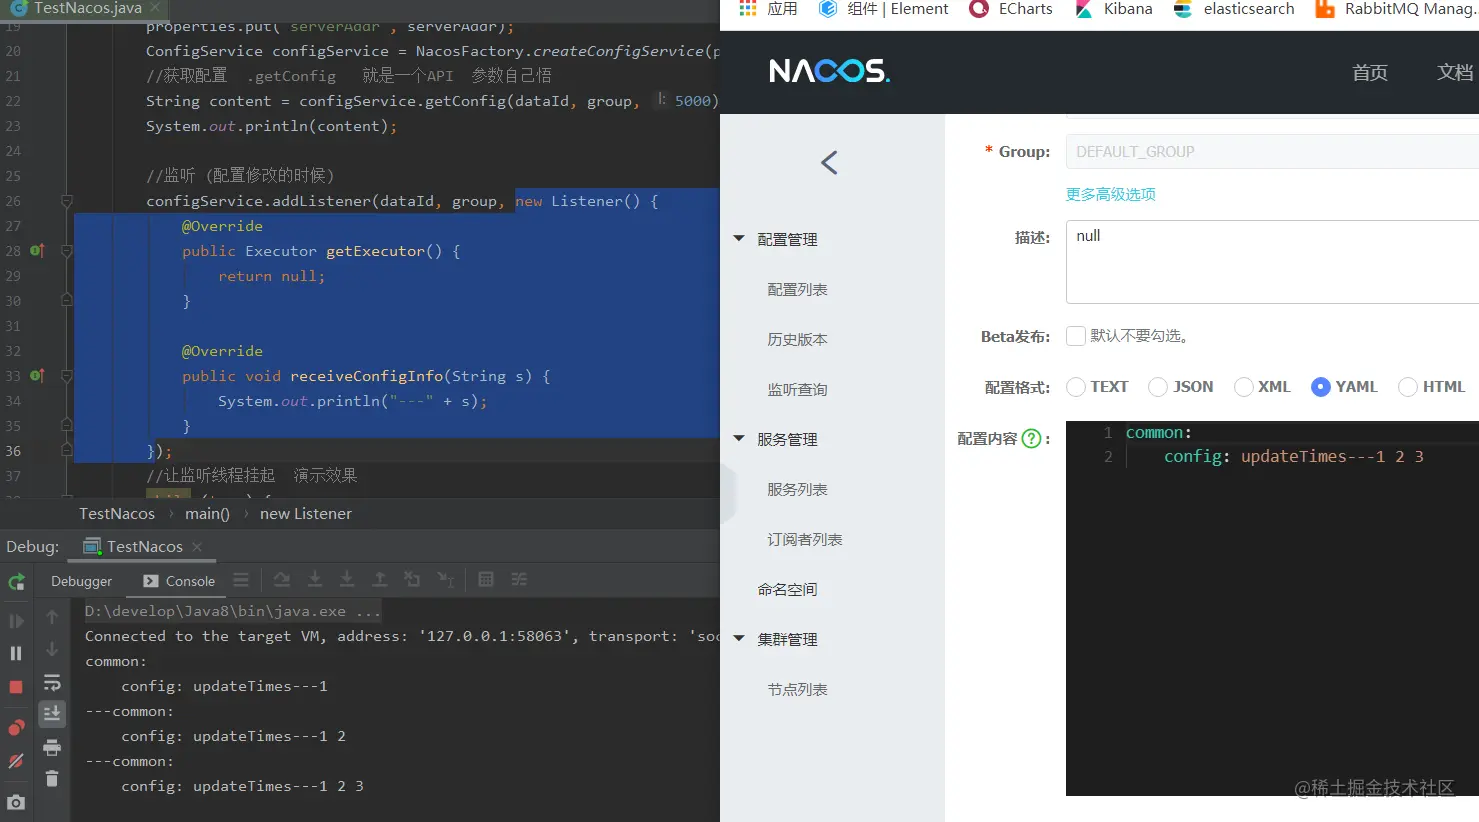The height and width of the screenshot is (822, 1479).
Task: Click the camera thread dump icon
Action: click(x=16, y=802)
